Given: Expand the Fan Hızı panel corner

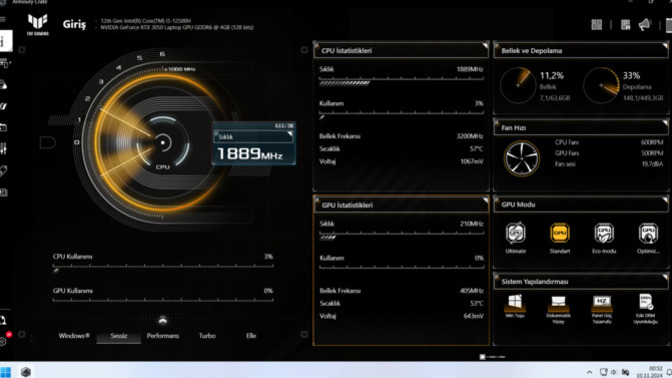Looking at the screenshot, I should (665, 123).
